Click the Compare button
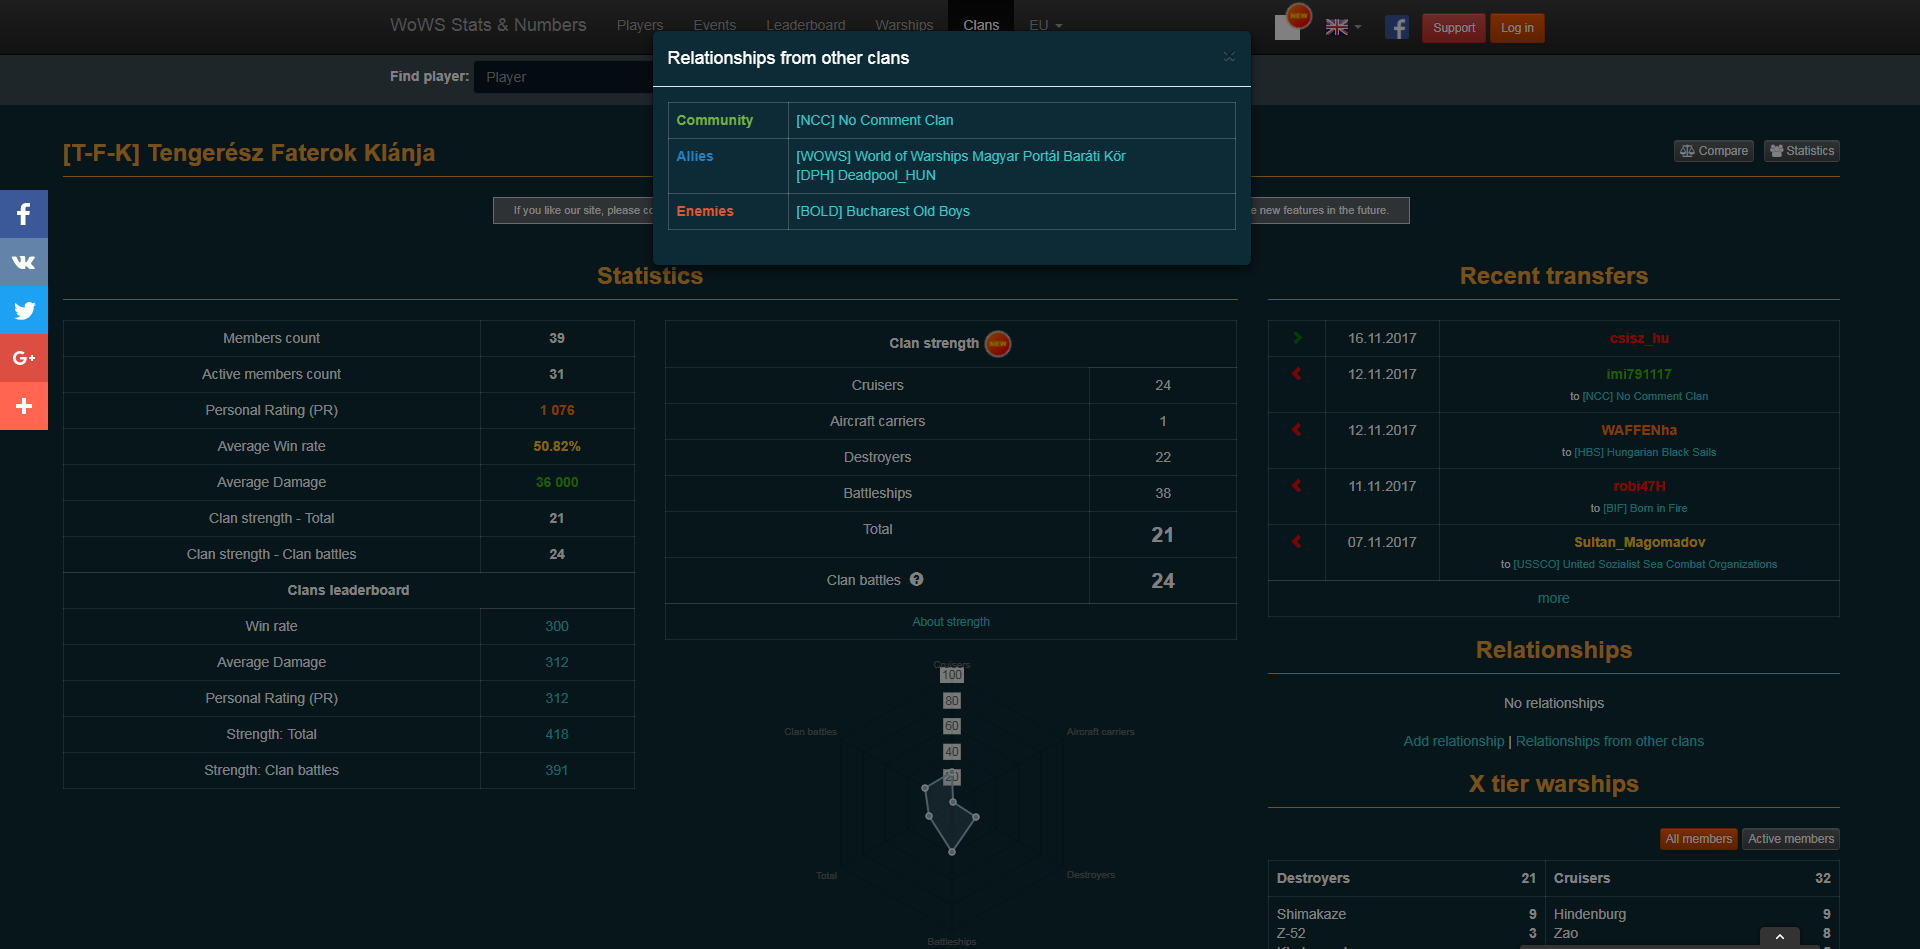Image resolution: width=1920 pixels, height=949 pixels. (1714, 151)
